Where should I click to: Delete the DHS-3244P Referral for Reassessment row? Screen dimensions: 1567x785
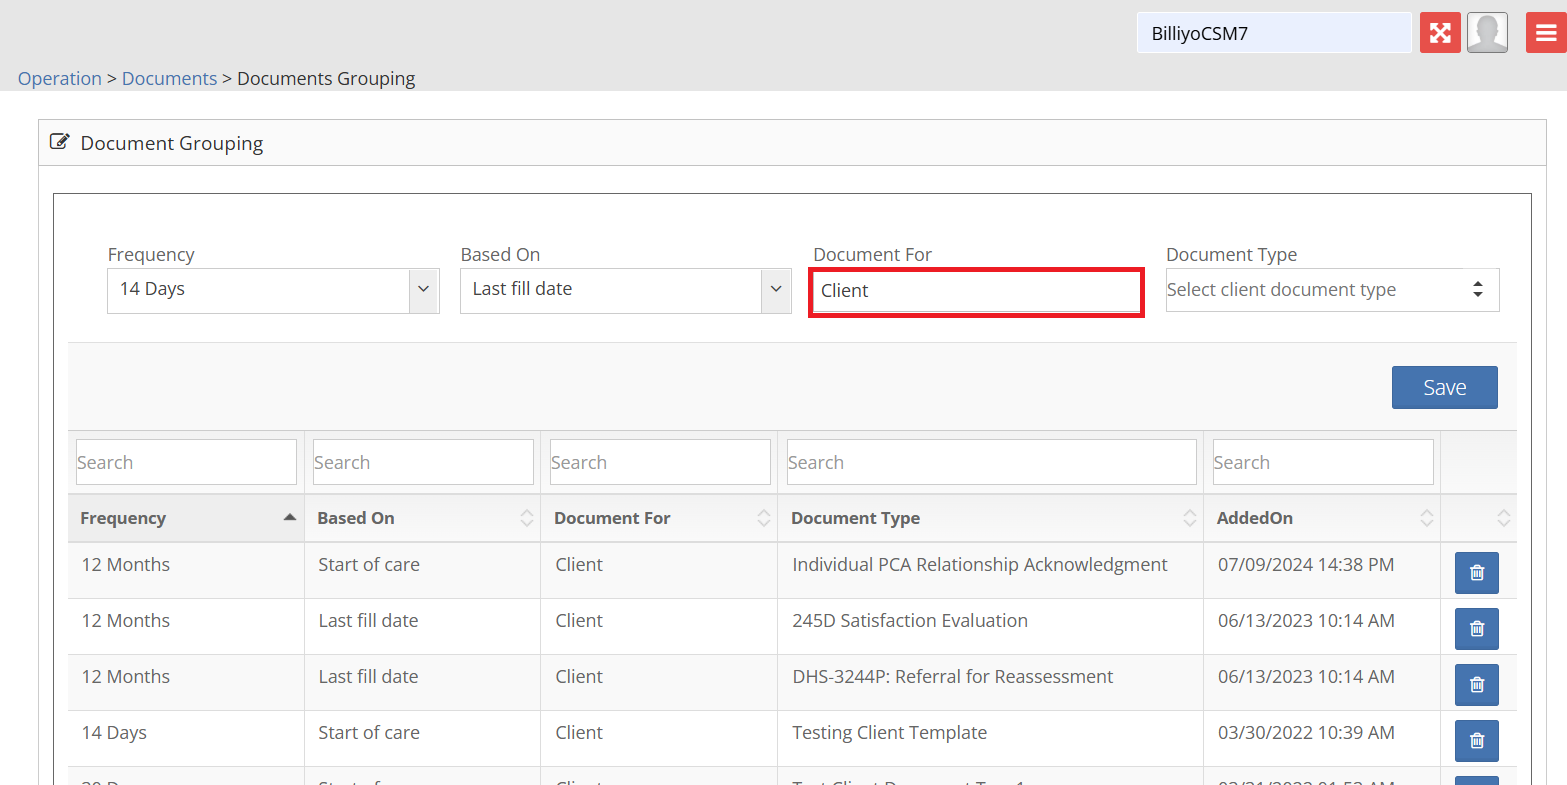pyautogui.click(x=1476, y=685)
